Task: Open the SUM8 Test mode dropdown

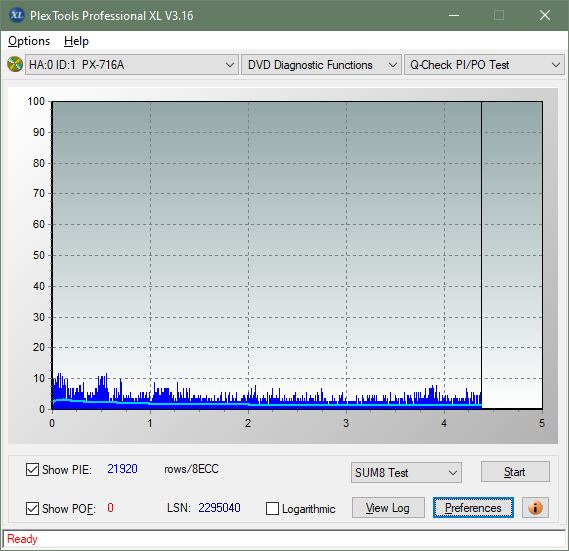Action: pyautogui.click(x=406, y=472)
